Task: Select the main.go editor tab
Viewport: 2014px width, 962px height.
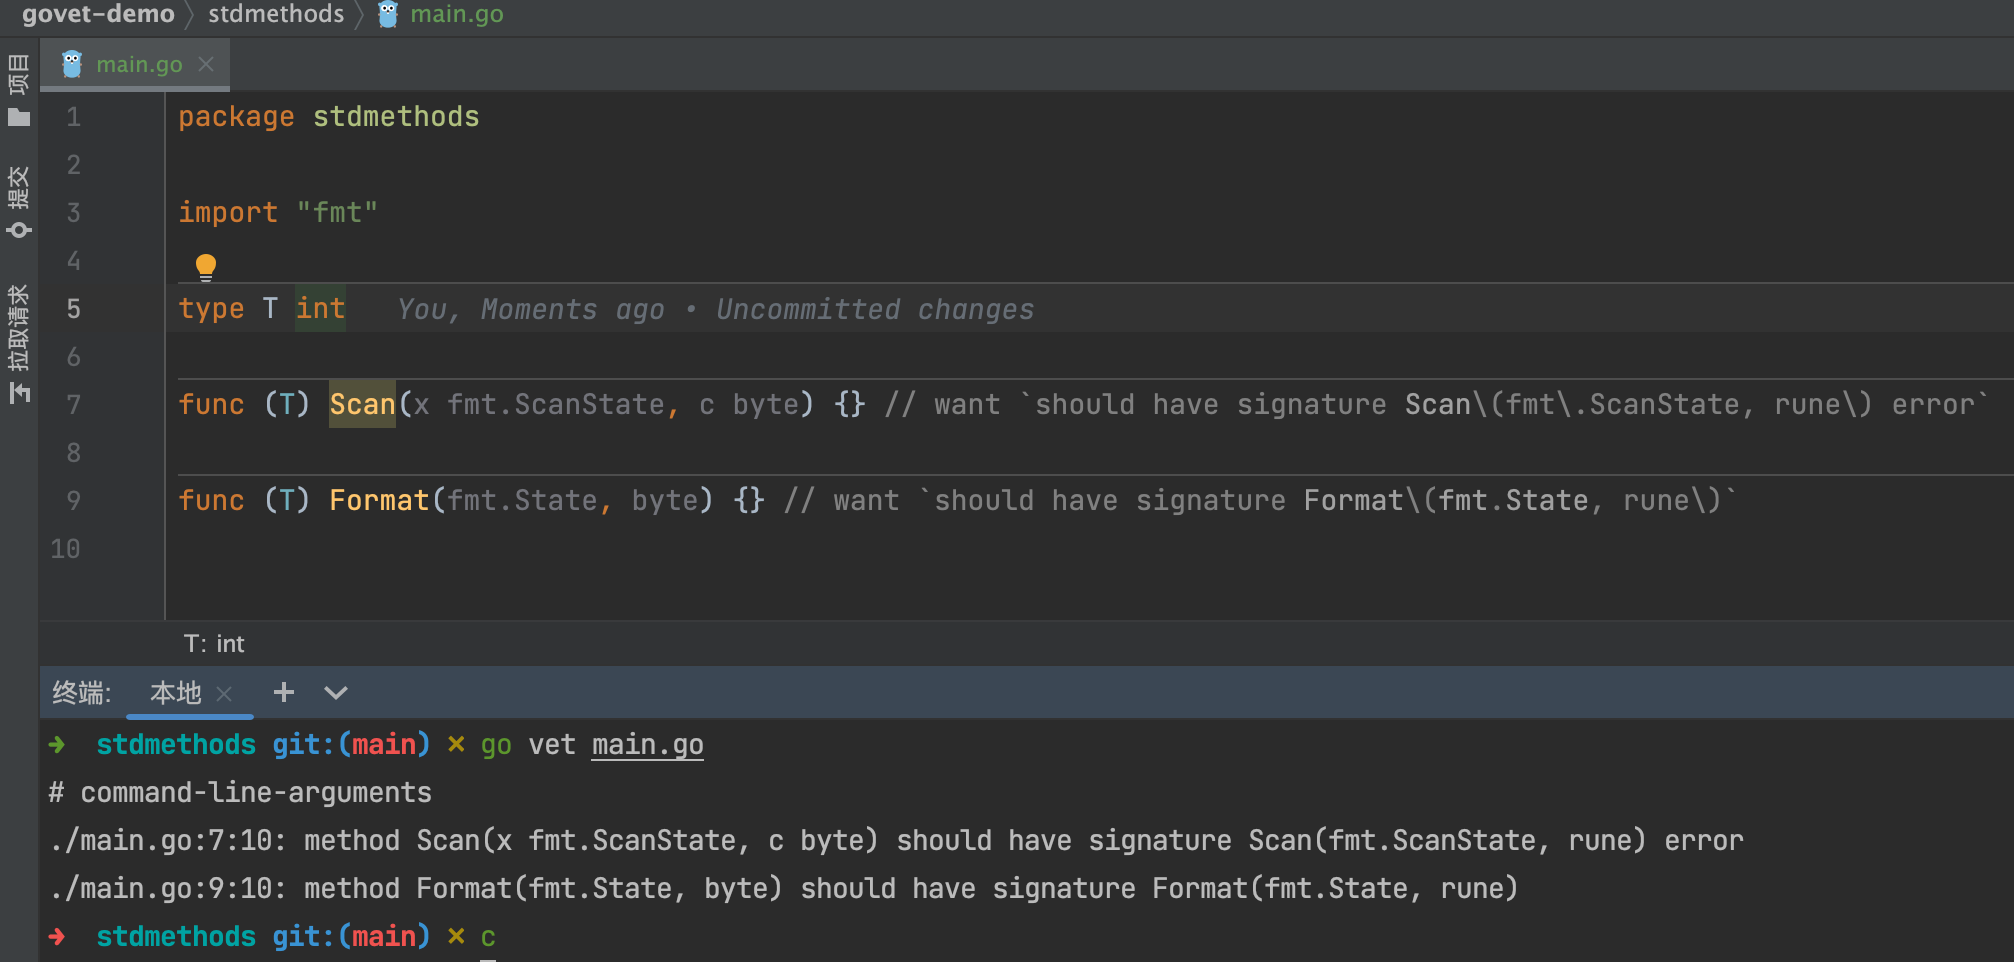Action: coord(139,64)
